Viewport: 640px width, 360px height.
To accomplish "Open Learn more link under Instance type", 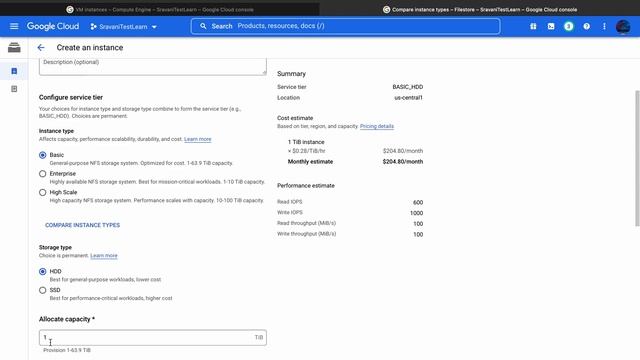I will click(x=198, y=139).
